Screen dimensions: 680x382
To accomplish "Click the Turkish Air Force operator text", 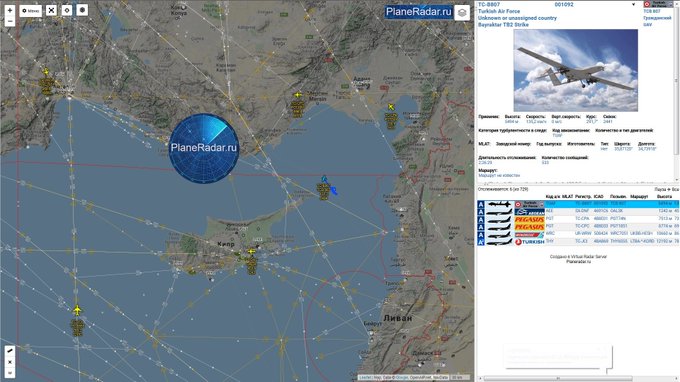I will click(x=499, y=11).
